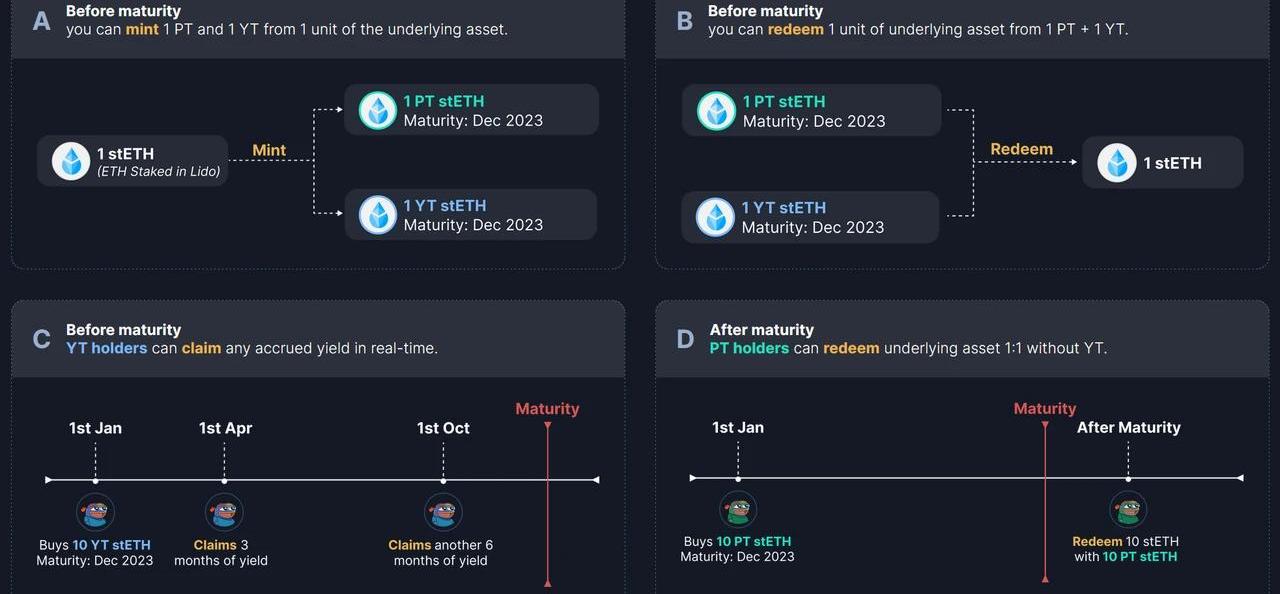Click the letter C section badge

coord(41,339)
